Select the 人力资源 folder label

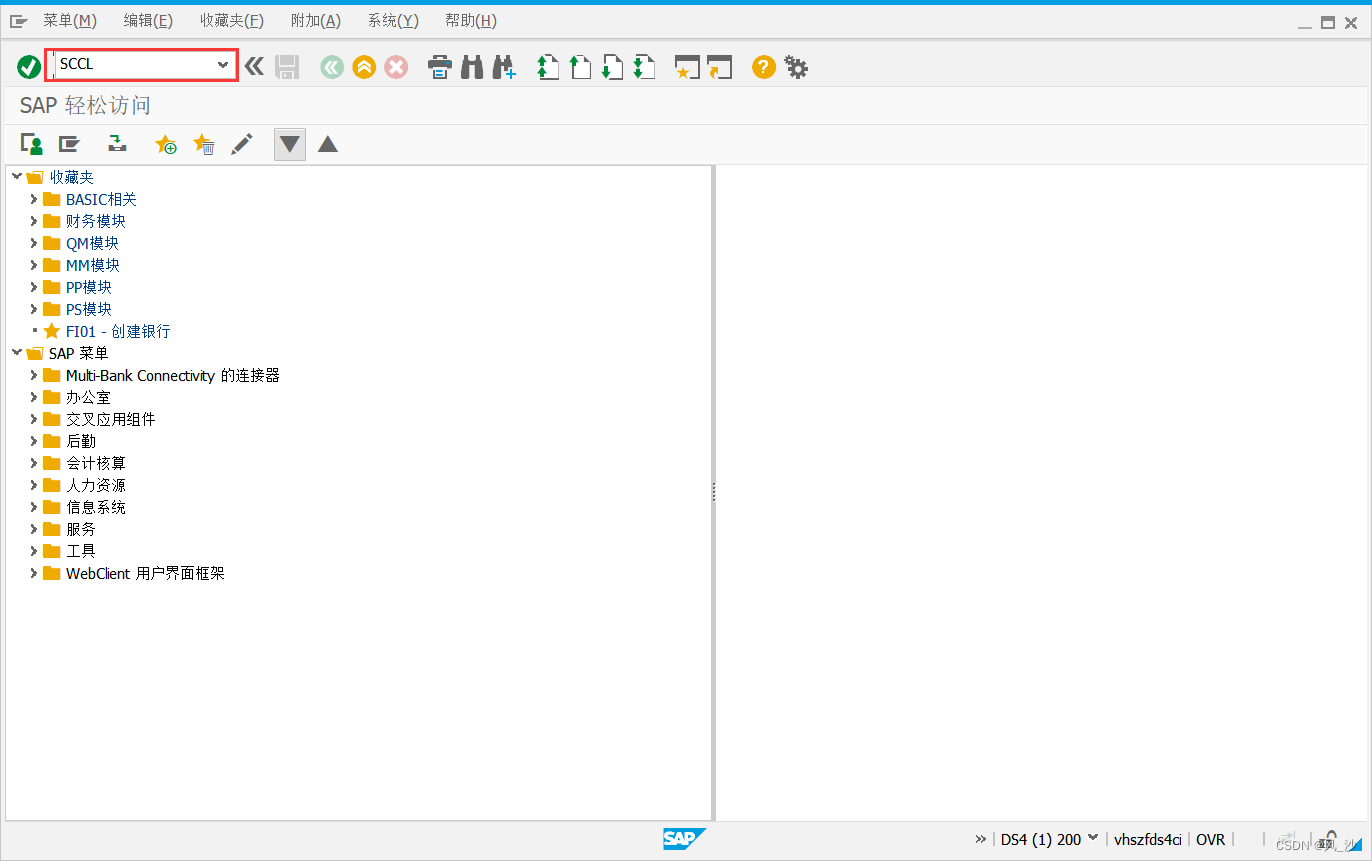coord(96,485)
